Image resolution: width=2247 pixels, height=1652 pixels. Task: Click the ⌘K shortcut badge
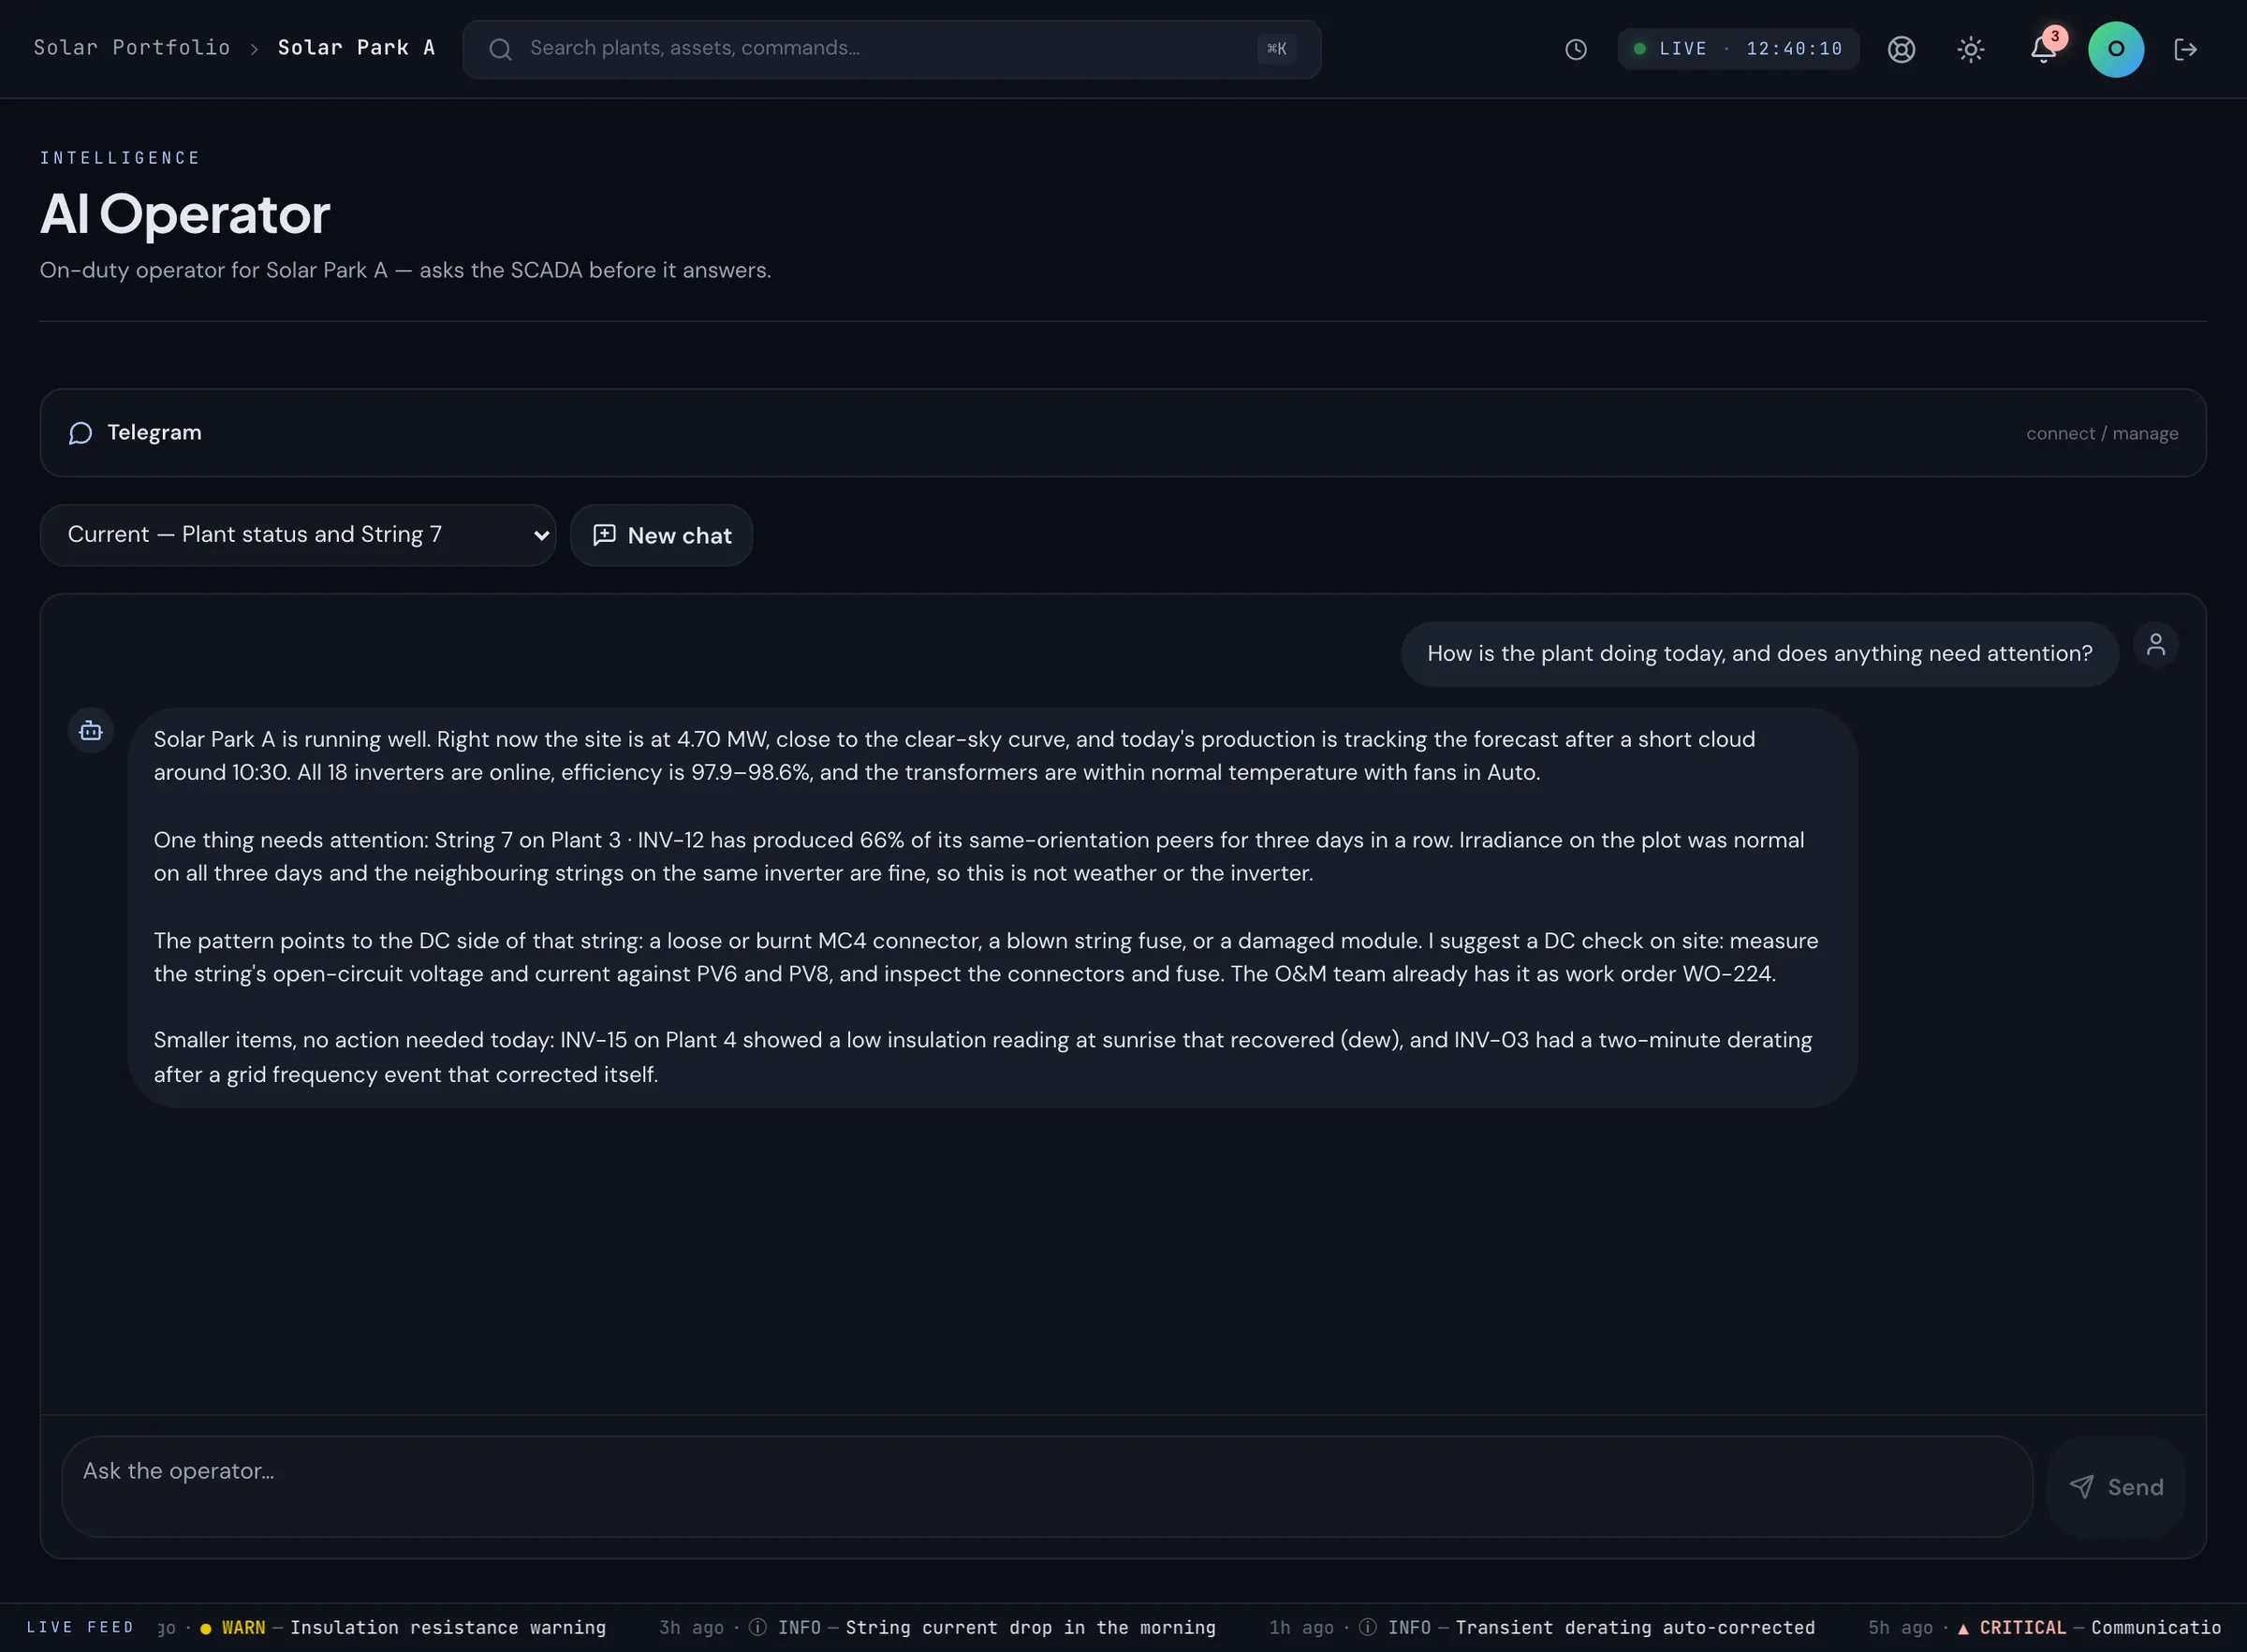point(1277,49)
